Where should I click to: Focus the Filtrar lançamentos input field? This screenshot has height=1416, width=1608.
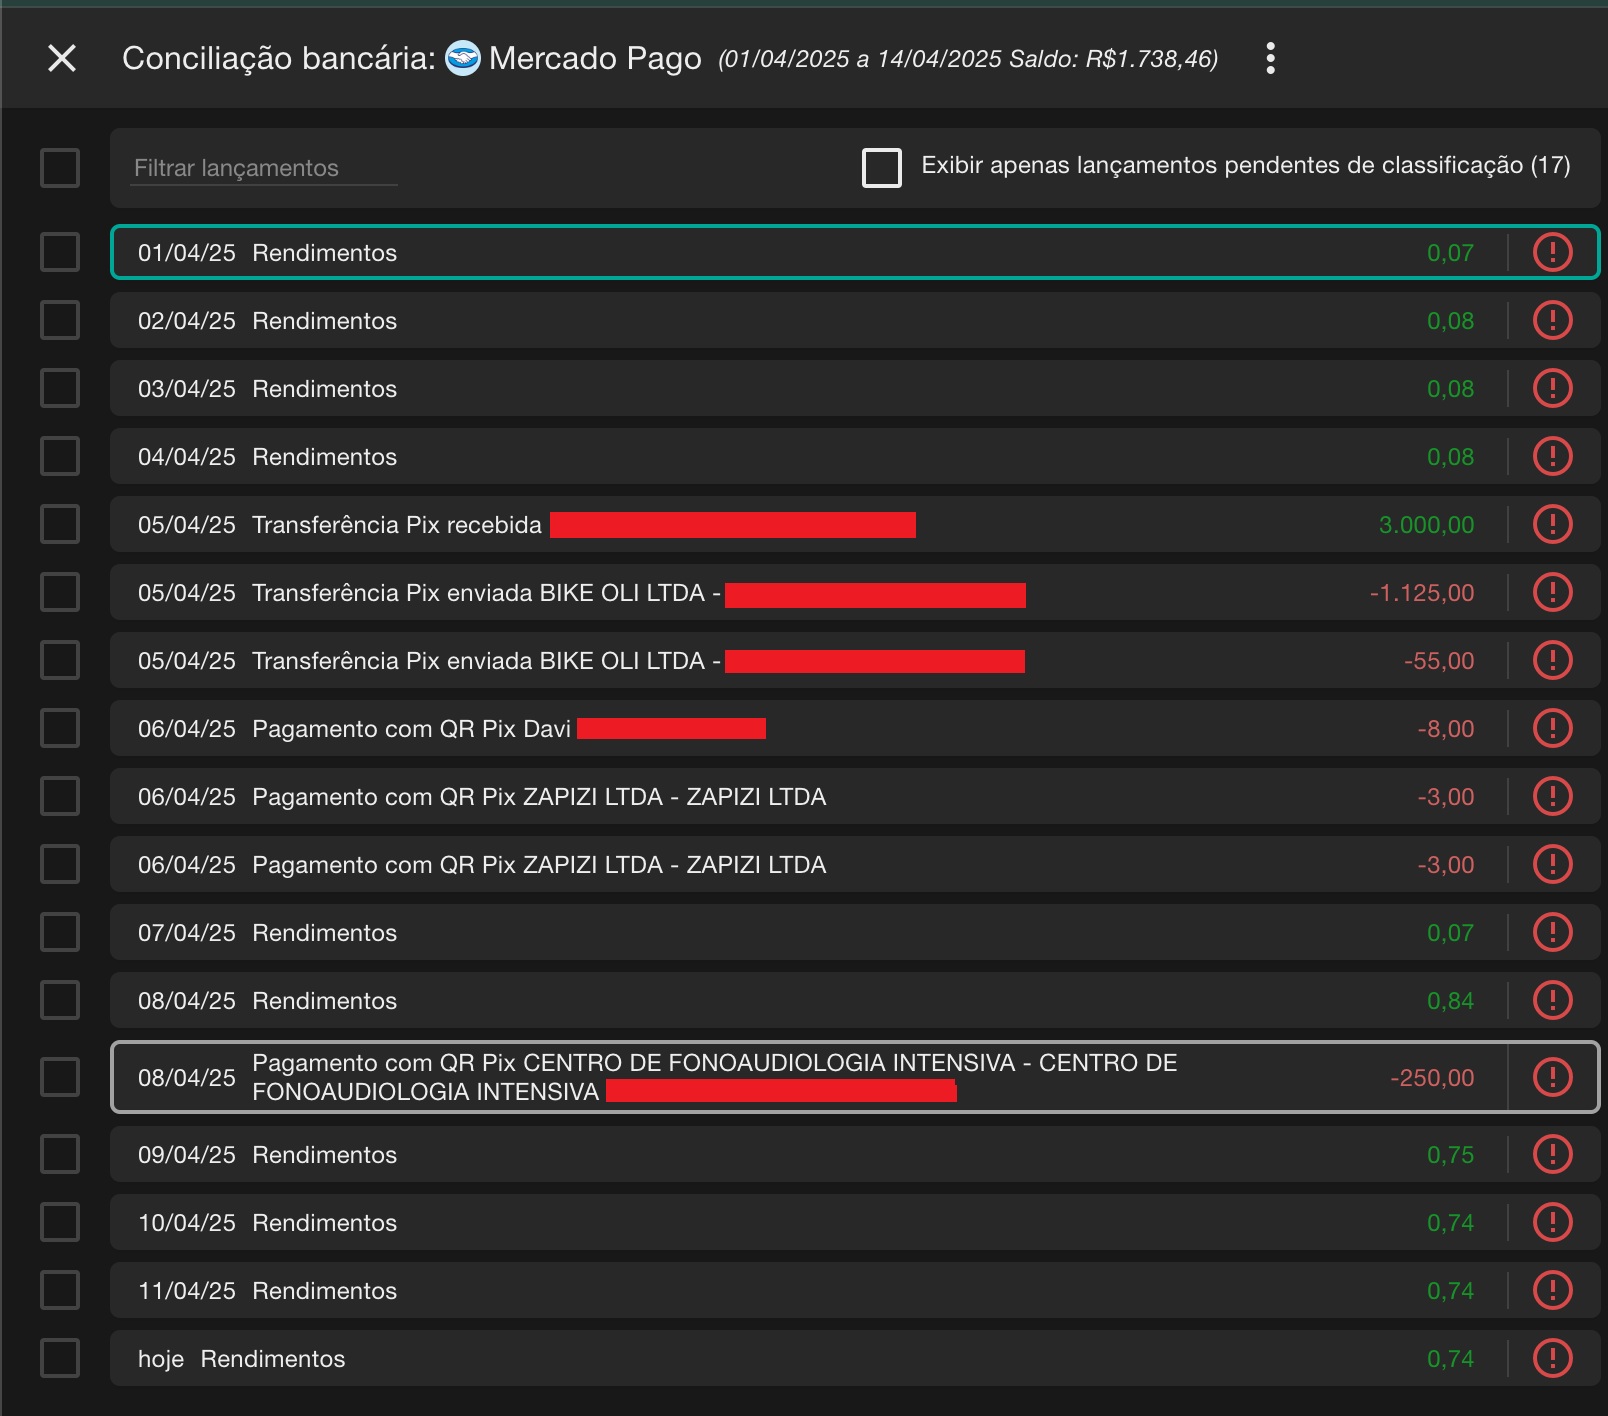(x=265, y=168)
